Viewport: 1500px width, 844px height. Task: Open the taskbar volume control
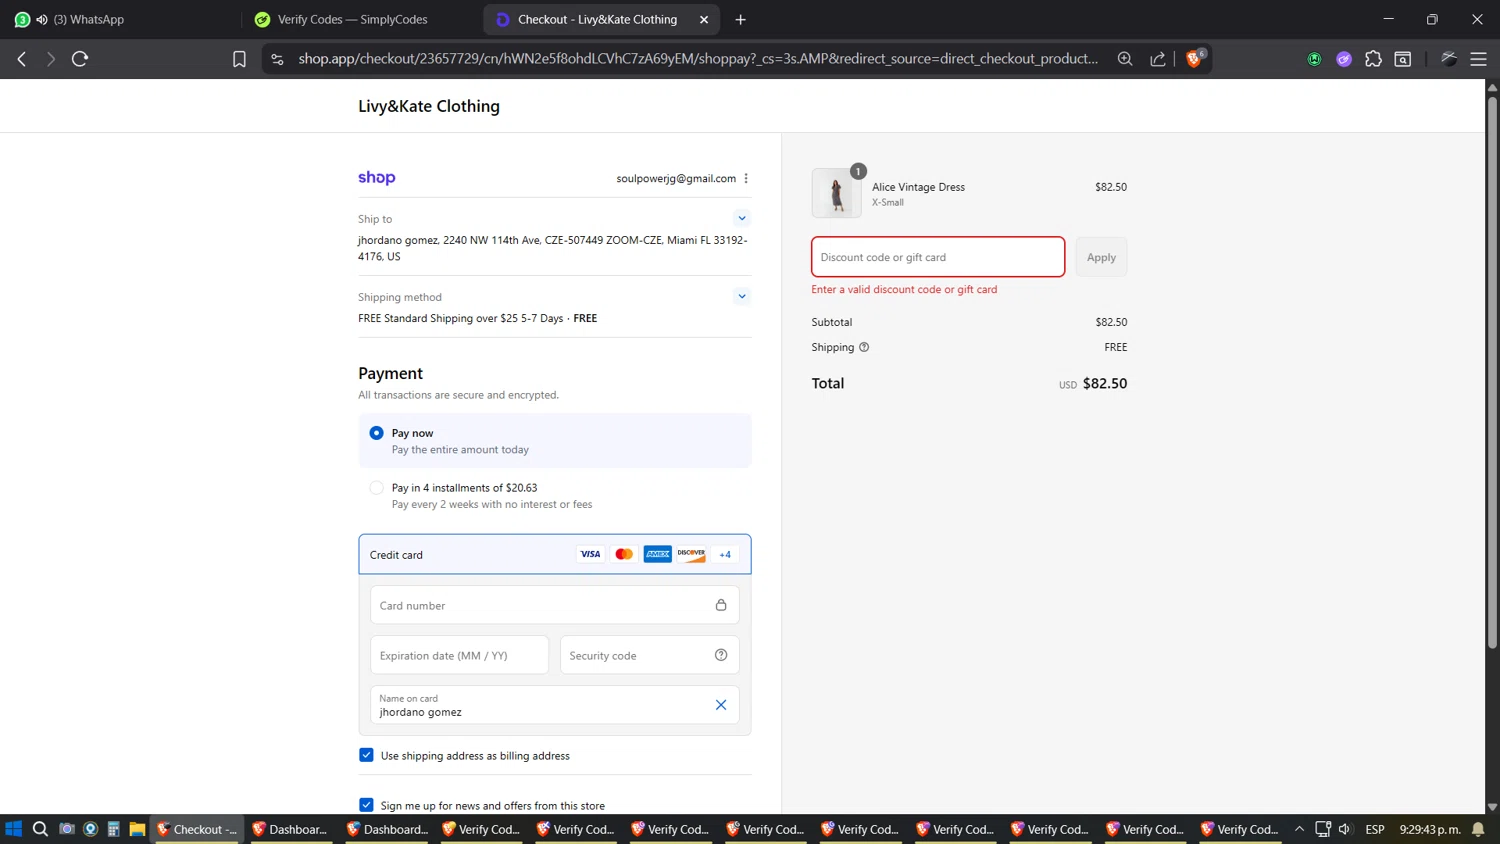point(1345,829)
